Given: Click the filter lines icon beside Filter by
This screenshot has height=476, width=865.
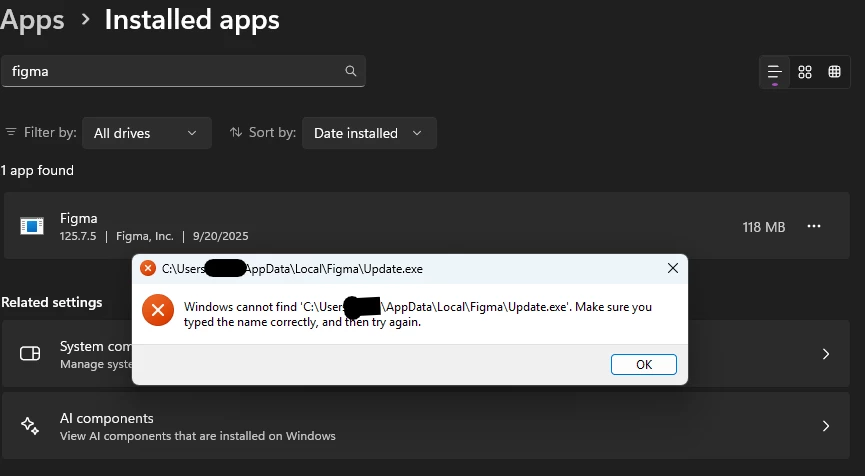Looking at the screenshot, I should [10, 132].
